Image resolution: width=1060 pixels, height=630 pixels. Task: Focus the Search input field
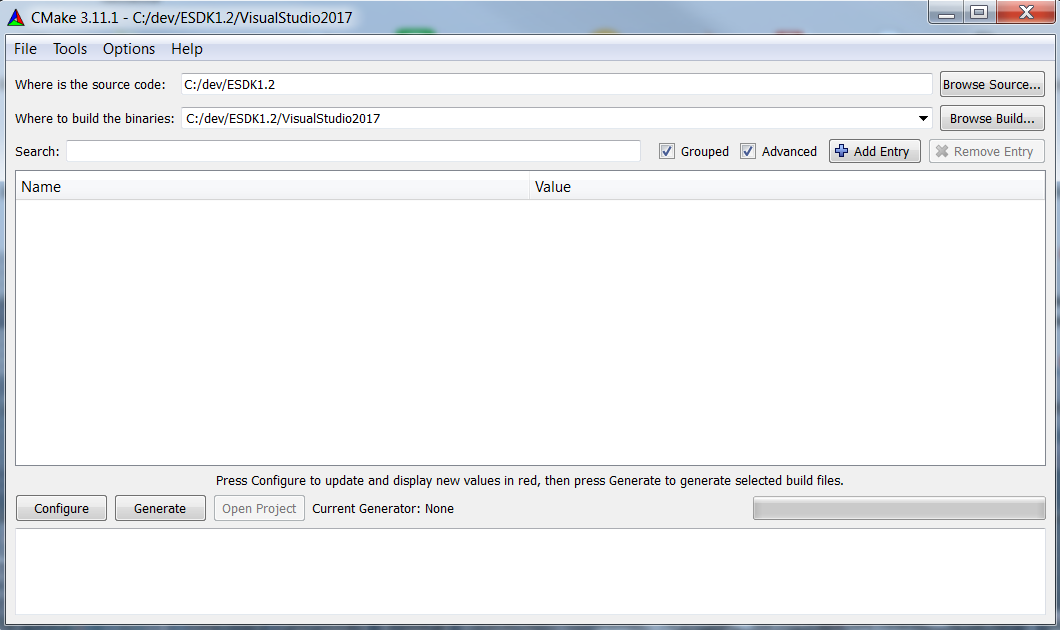coord(353,151)
